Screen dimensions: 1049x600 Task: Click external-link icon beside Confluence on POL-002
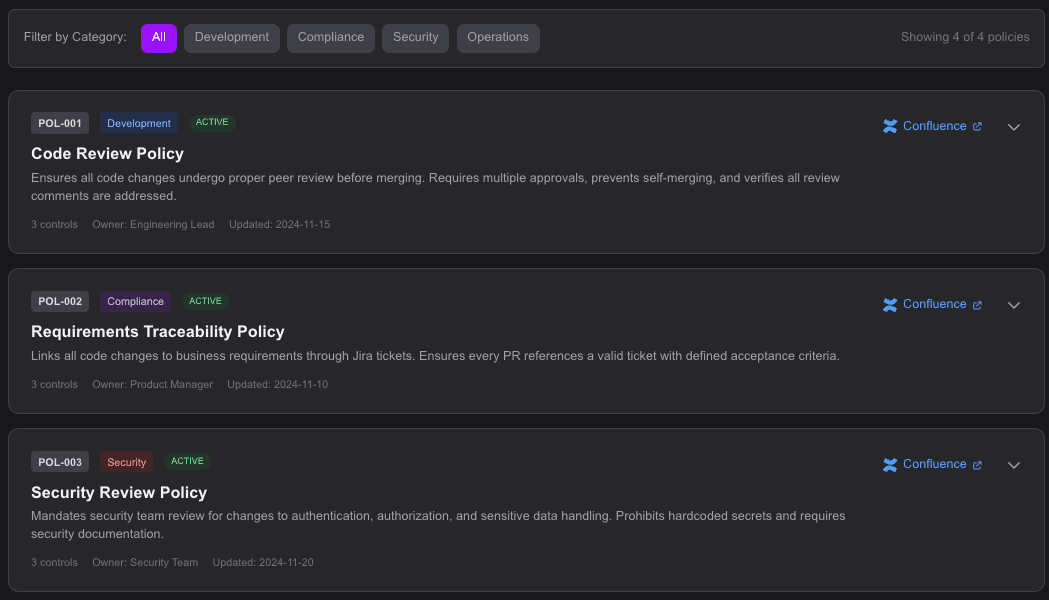(x=977, y=305)
